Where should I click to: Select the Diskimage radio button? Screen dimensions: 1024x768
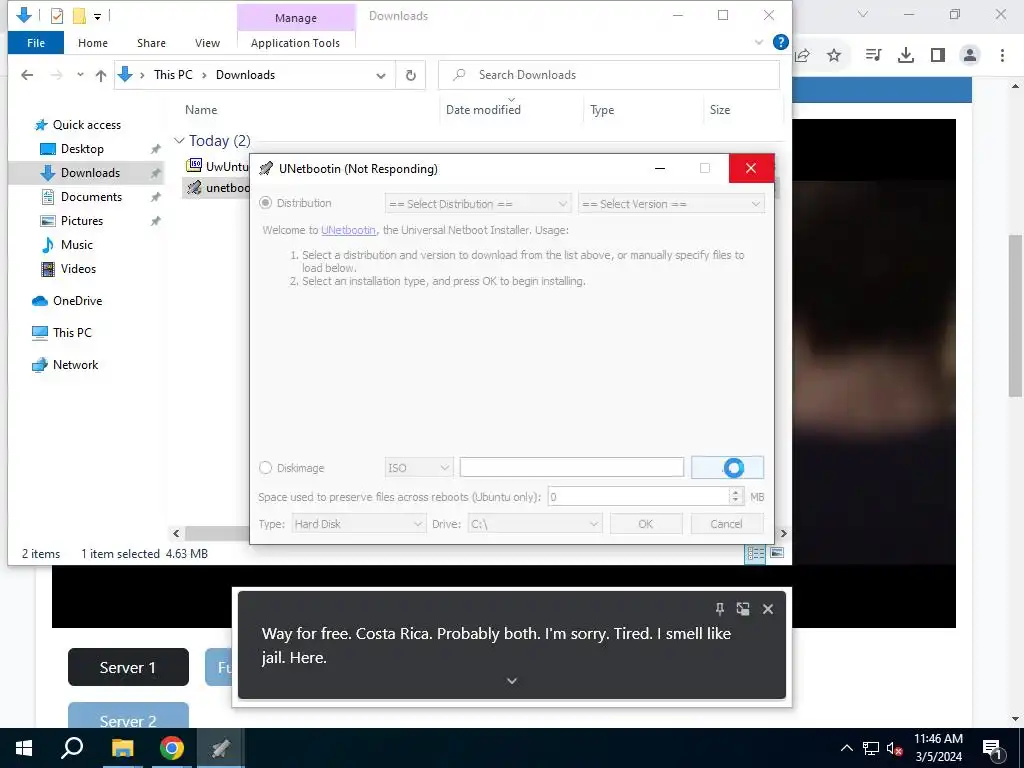point(265,468)
